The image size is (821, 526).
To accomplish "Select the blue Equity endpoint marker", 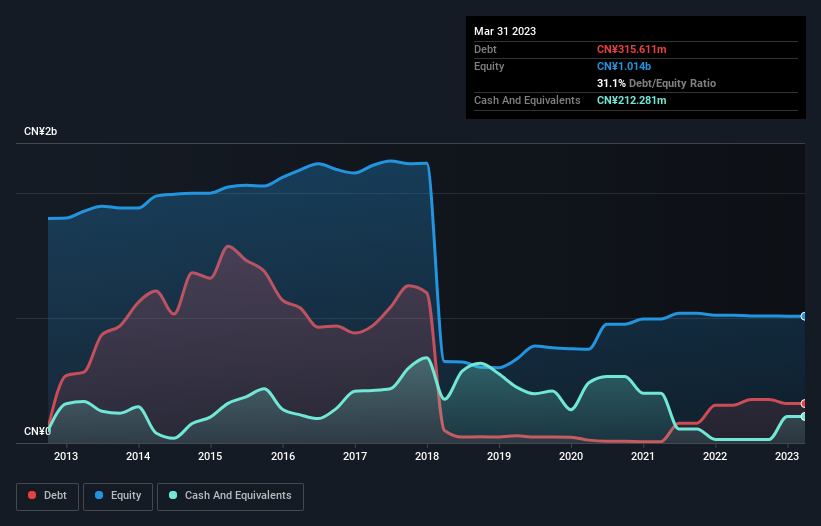I will (x=804, y=316).
